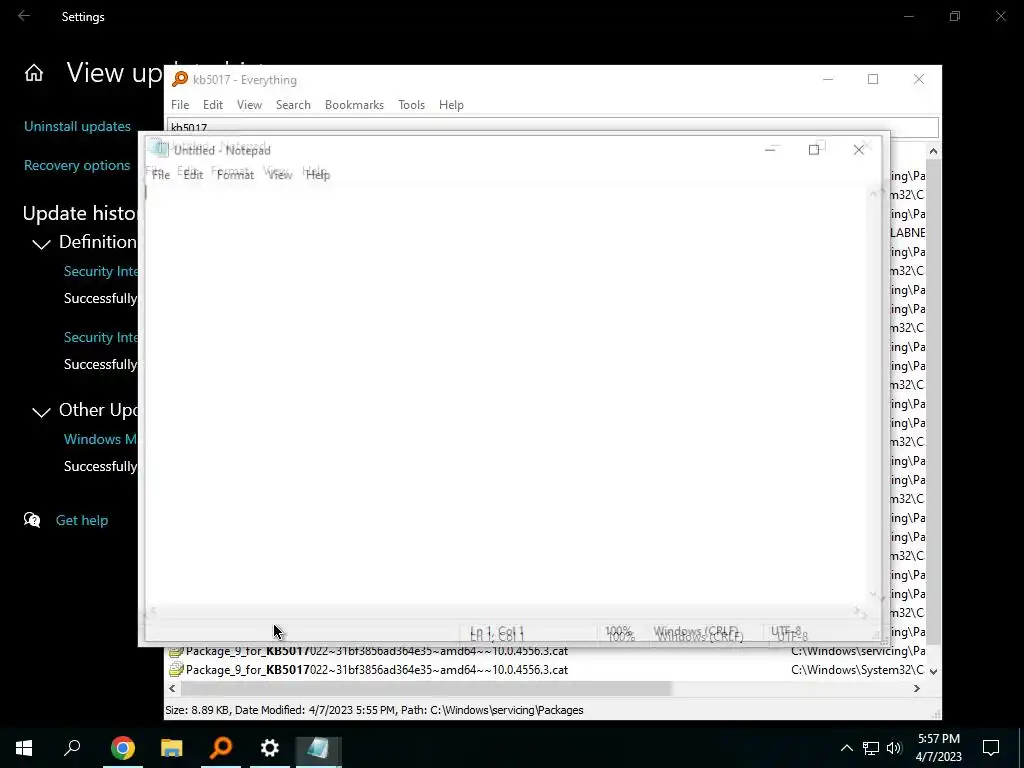Open Everything's Tools menu
This screenshot has width=1024, height=768.
click(x=411, y=104)
